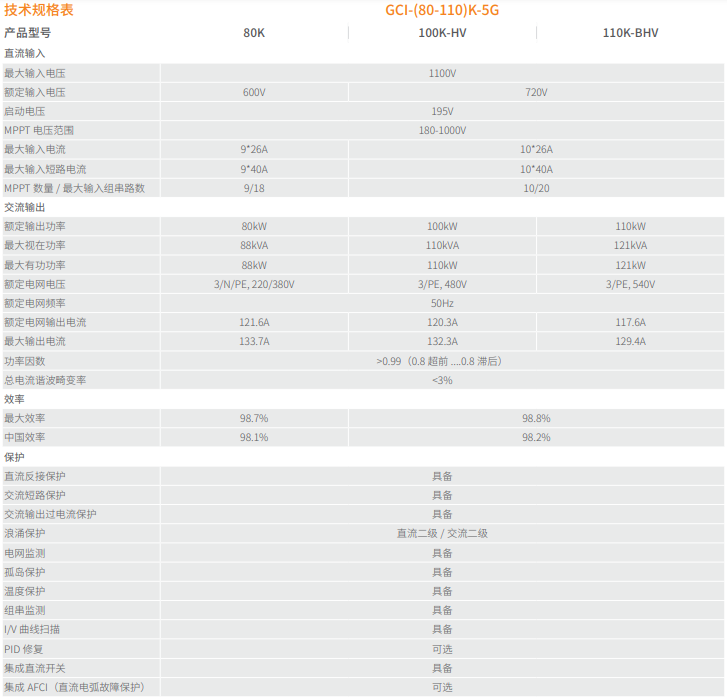Click the 110kVA apparent power cell

[442, 245]
